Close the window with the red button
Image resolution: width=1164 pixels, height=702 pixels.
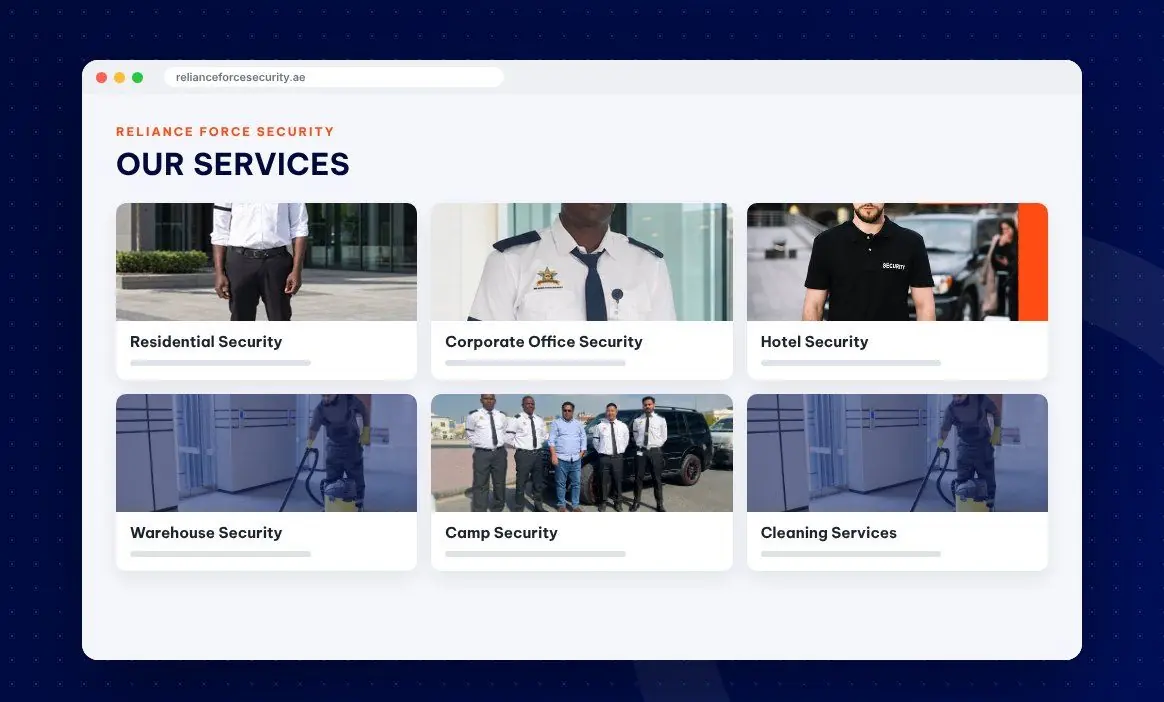pyautogui.click(x=102, y=77)
